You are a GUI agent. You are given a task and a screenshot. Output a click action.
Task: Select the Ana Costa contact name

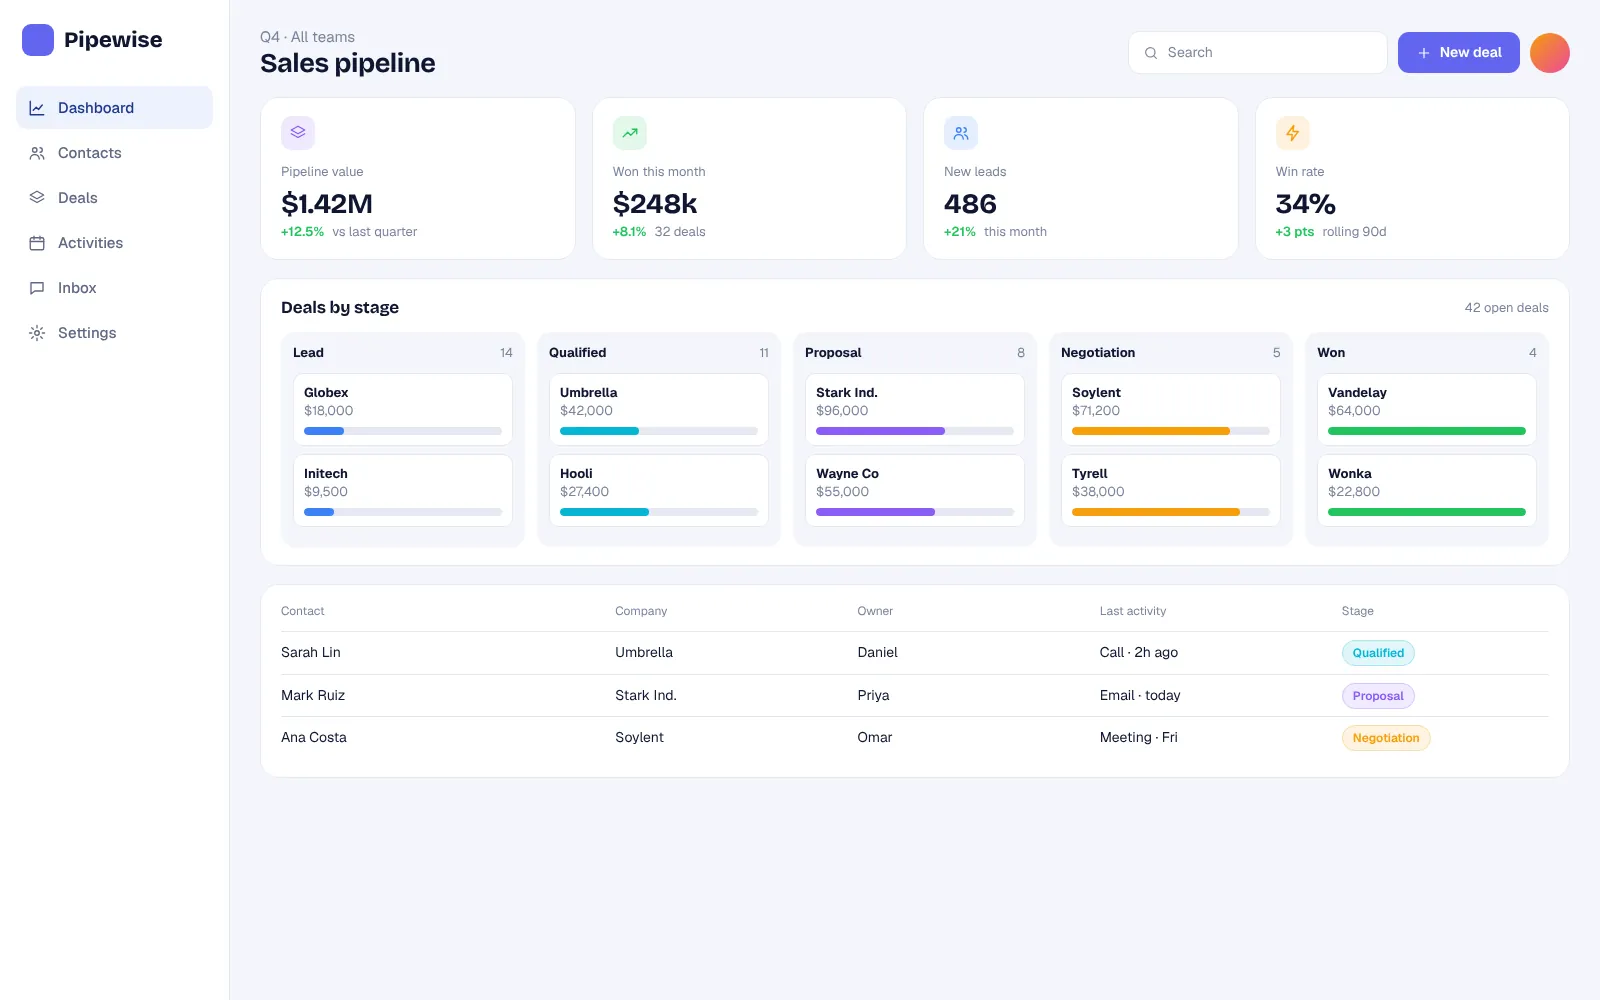point(314,738)
